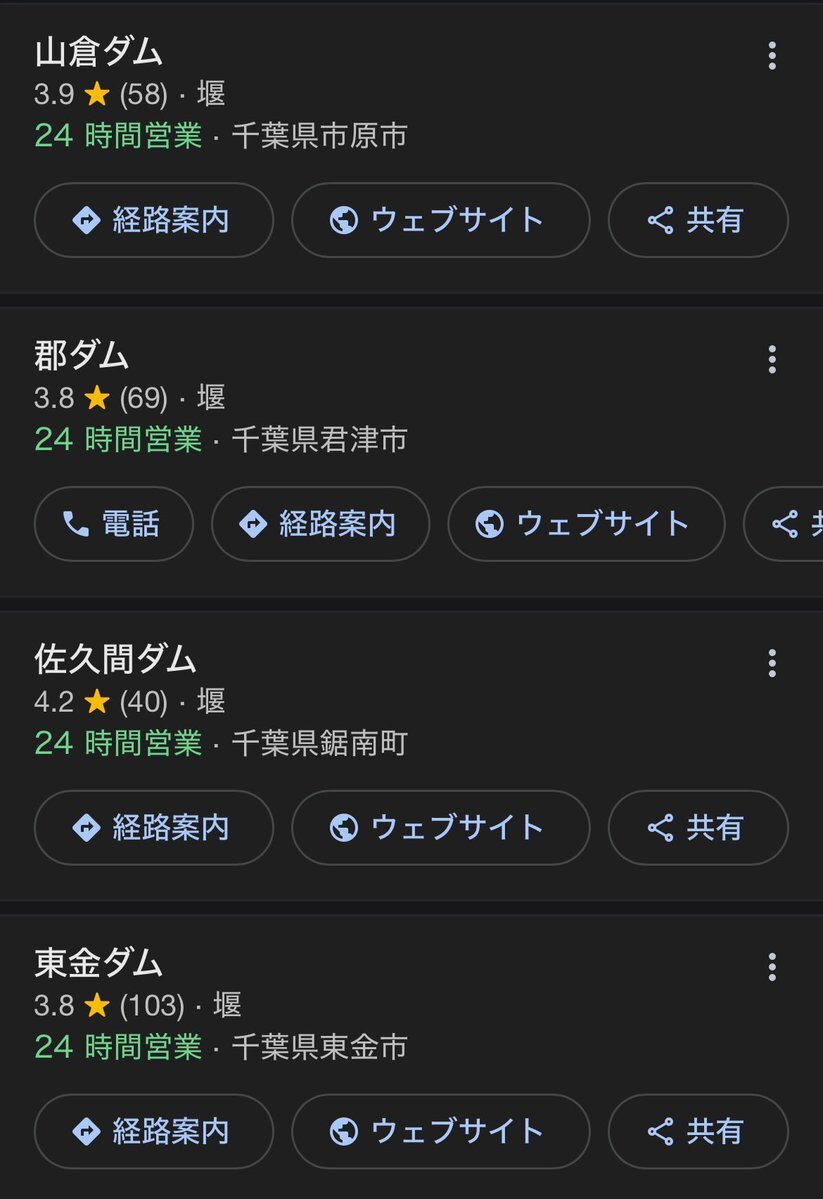Start 経路案内 to 東金ダム

click(x=154, y=1131)
